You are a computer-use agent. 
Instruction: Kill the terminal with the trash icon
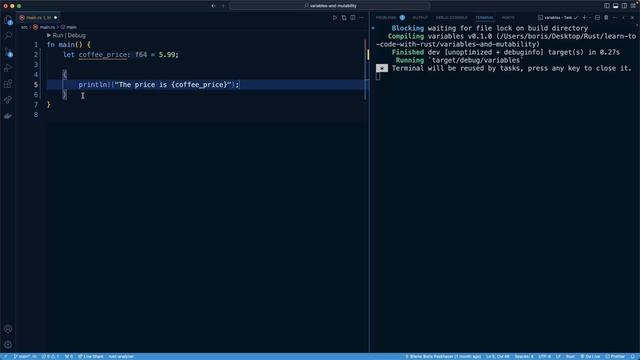[606, 18]
